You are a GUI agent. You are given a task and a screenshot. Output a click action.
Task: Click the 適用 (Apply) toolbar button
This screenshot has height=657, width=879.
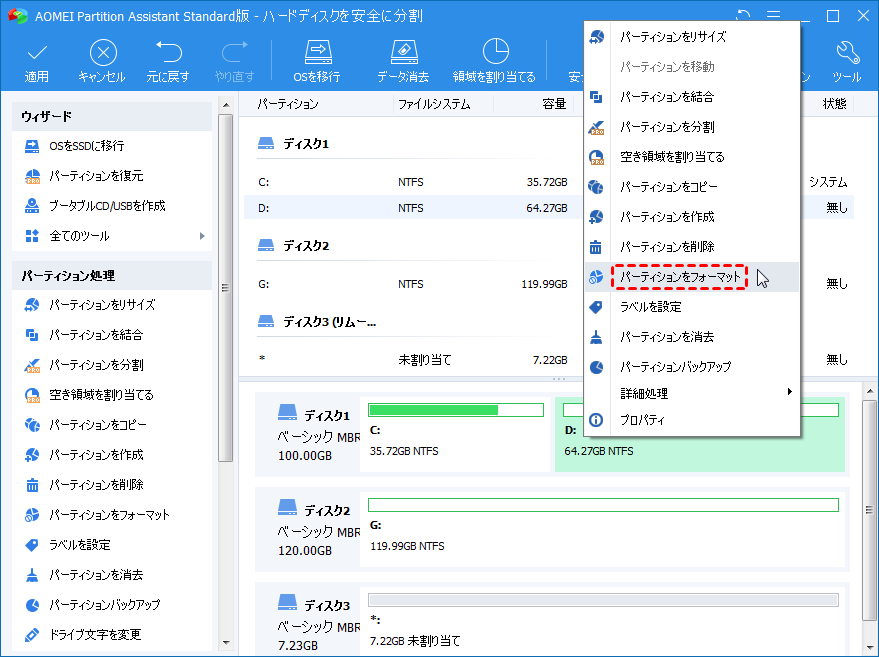pyautogui.click(x=37, y=62)
